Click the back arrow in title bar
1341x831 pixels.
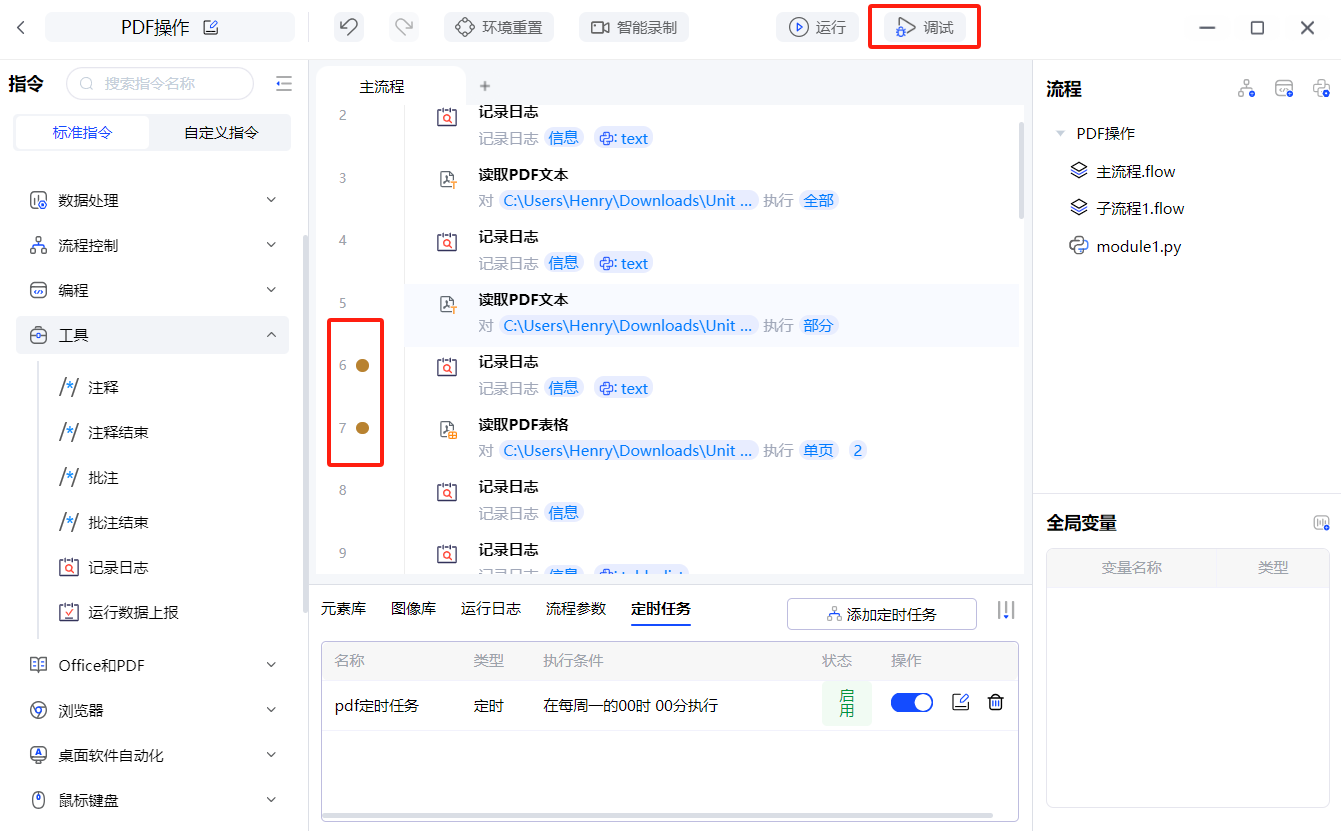pyautogui.click(x=21, y=27)
